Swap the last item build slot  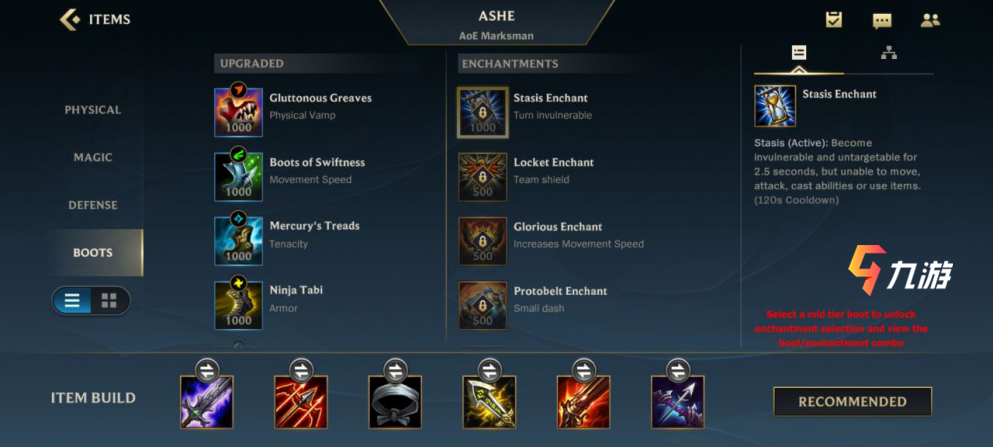(678, 368)
